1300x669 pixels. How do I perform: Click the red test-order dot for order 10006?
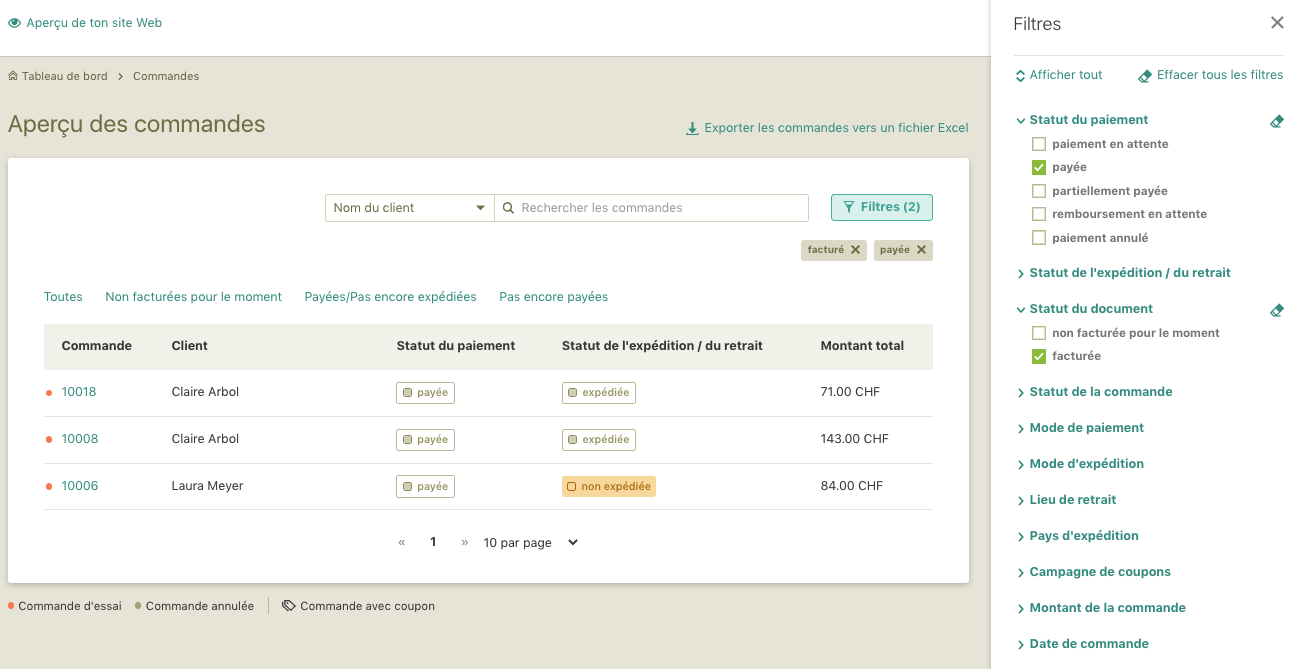coord(49,487)
